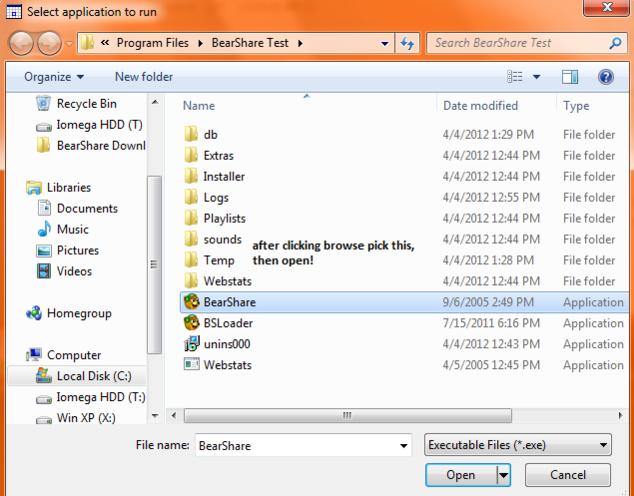Expand the view options dropdown arrow
The height and width of the screenshot is (496, 634).
pos(536,77)
